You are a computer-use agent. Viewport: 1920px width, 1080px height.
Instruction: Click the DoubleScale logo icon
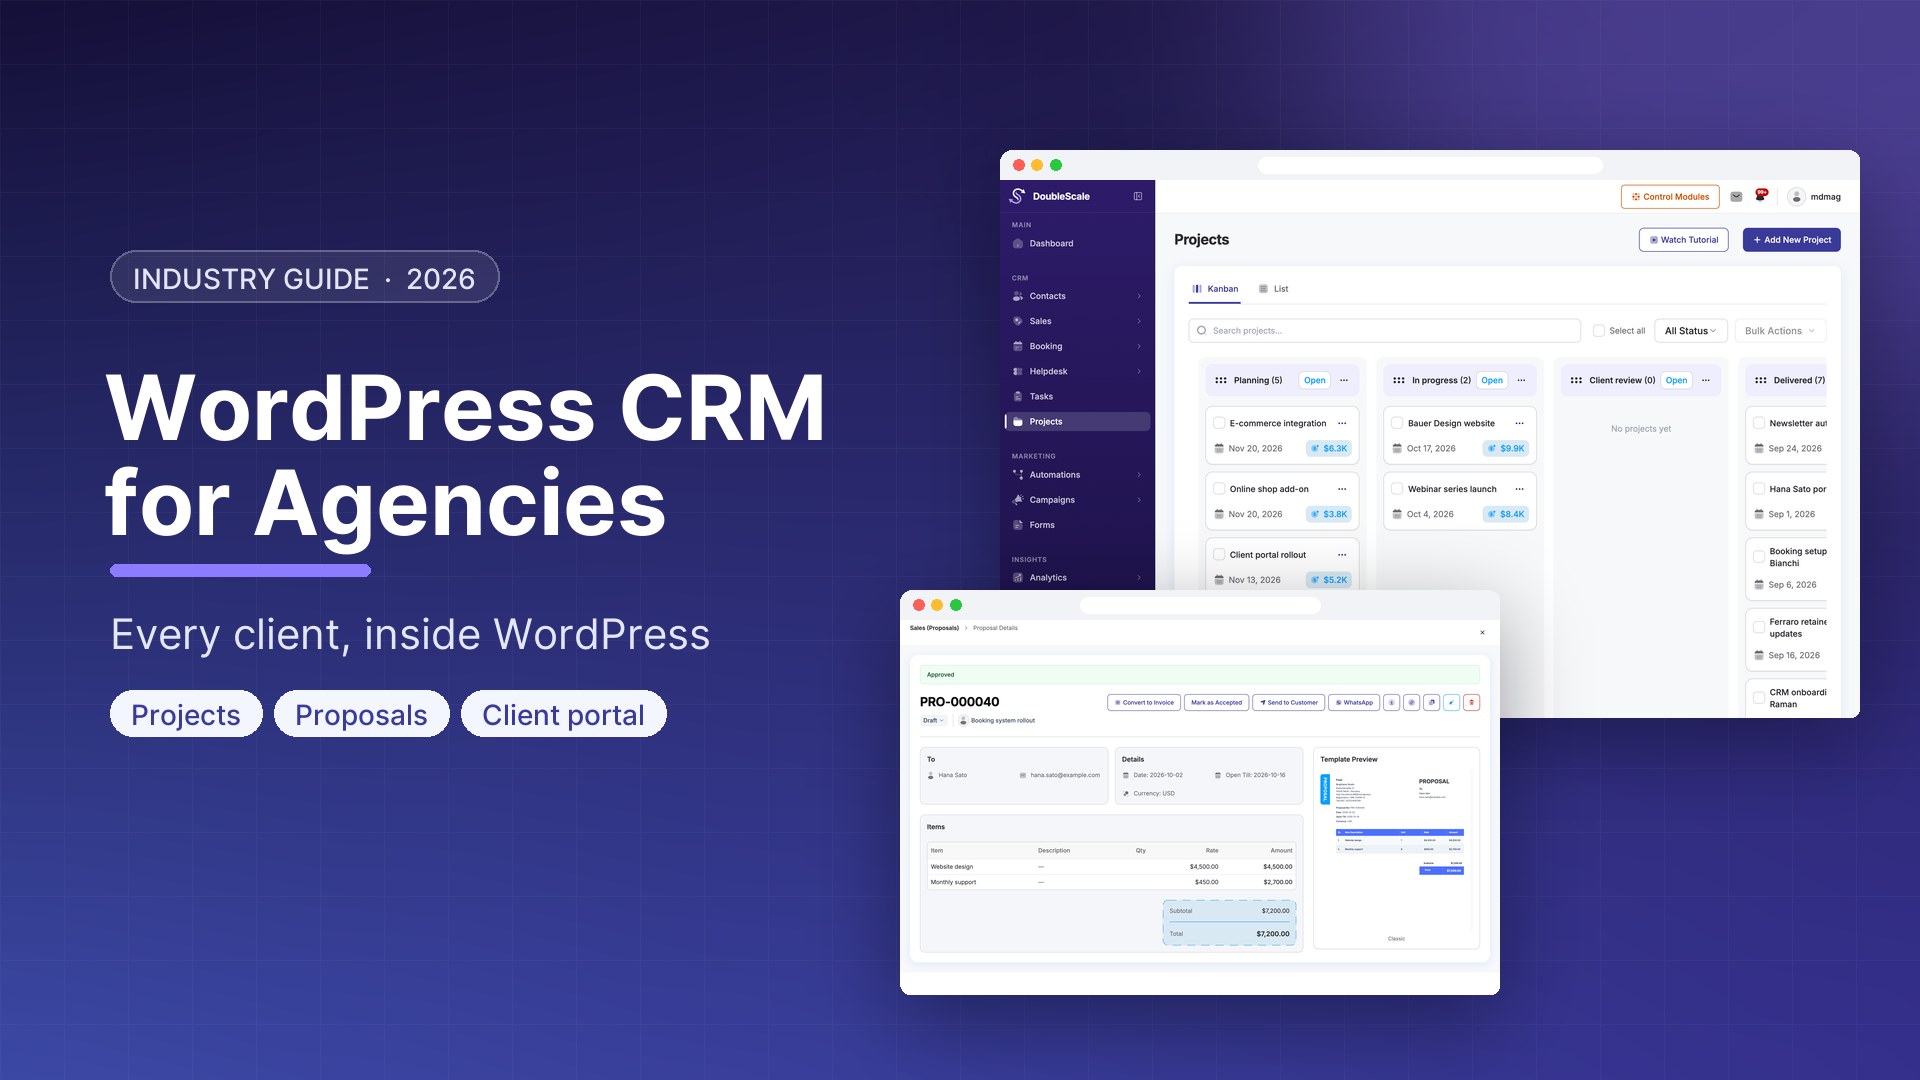(x=1017, y=196)
